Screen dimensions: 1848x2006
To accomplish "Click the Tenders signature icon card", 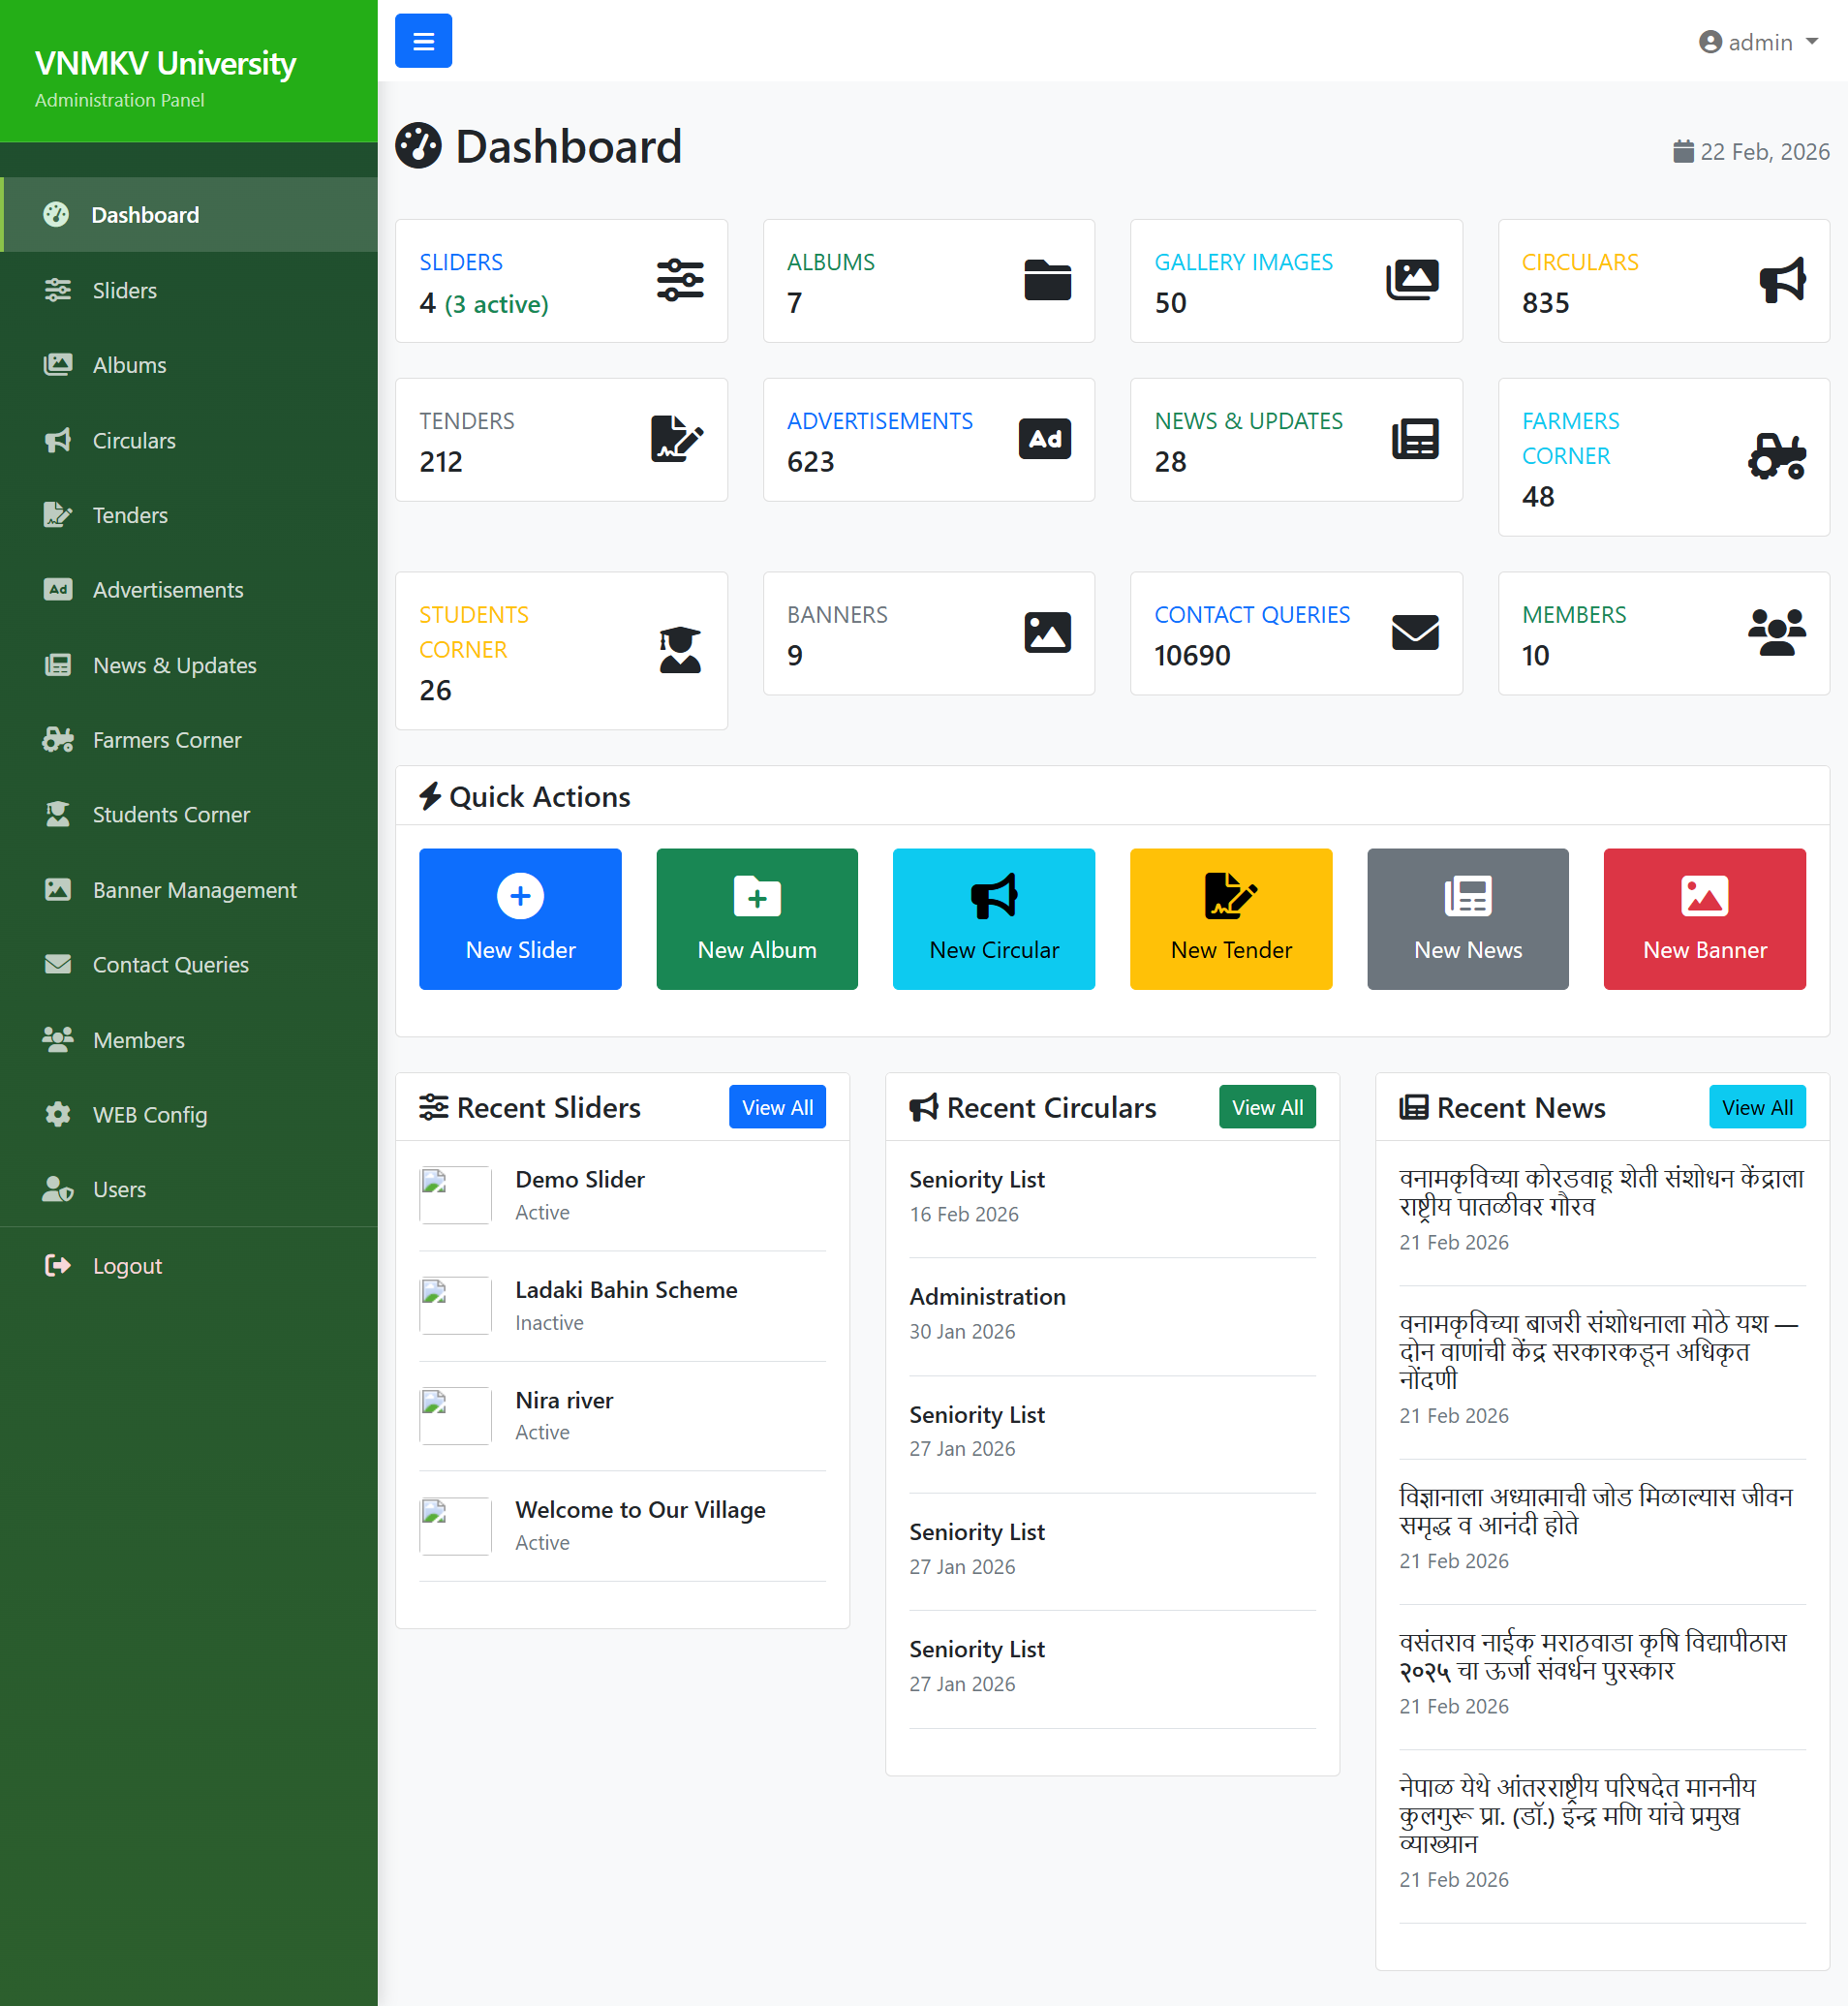I will click(677, 439).
